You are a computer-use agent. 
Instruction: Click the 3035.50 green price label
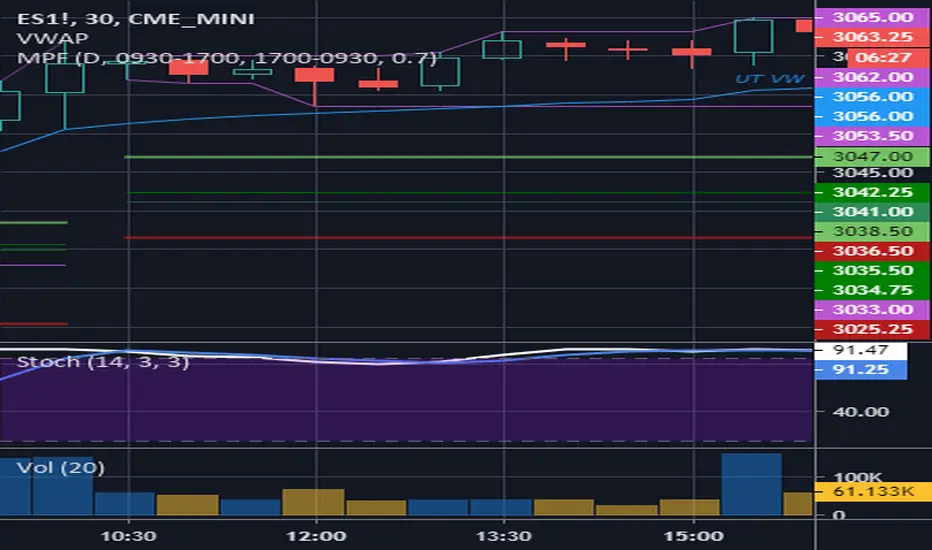coord(872,271)
